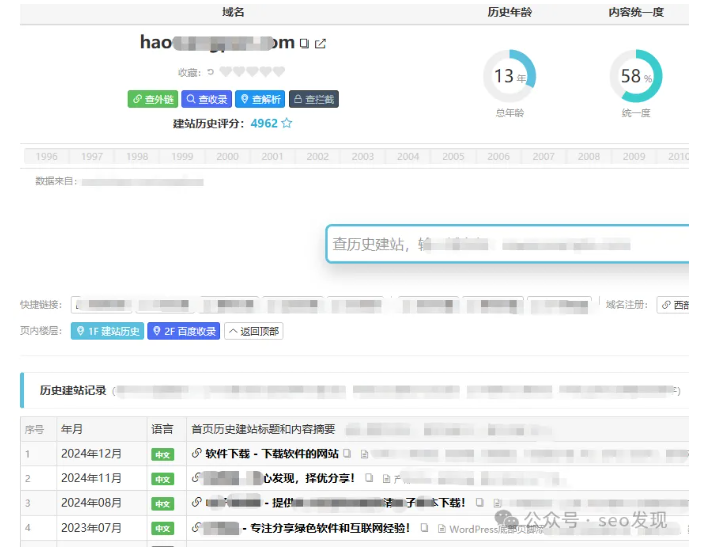
Task: Select year 1996 on the timeline
Action: pyautogui.click(x=46, y=156)
